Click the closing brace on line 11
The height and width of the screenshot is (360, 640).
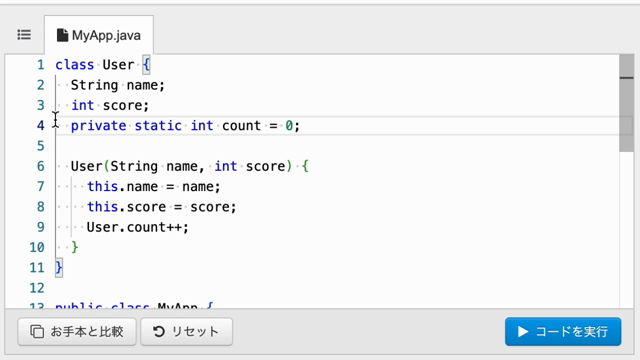click(x=59, y=268)
